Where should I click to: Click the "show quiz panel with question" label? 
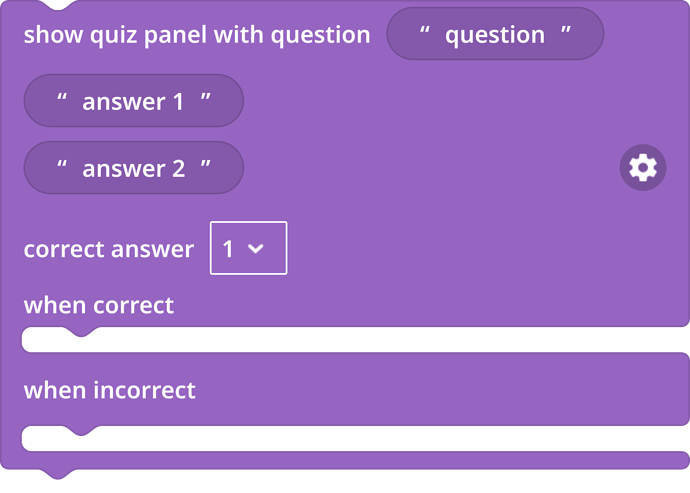(197, 35)
